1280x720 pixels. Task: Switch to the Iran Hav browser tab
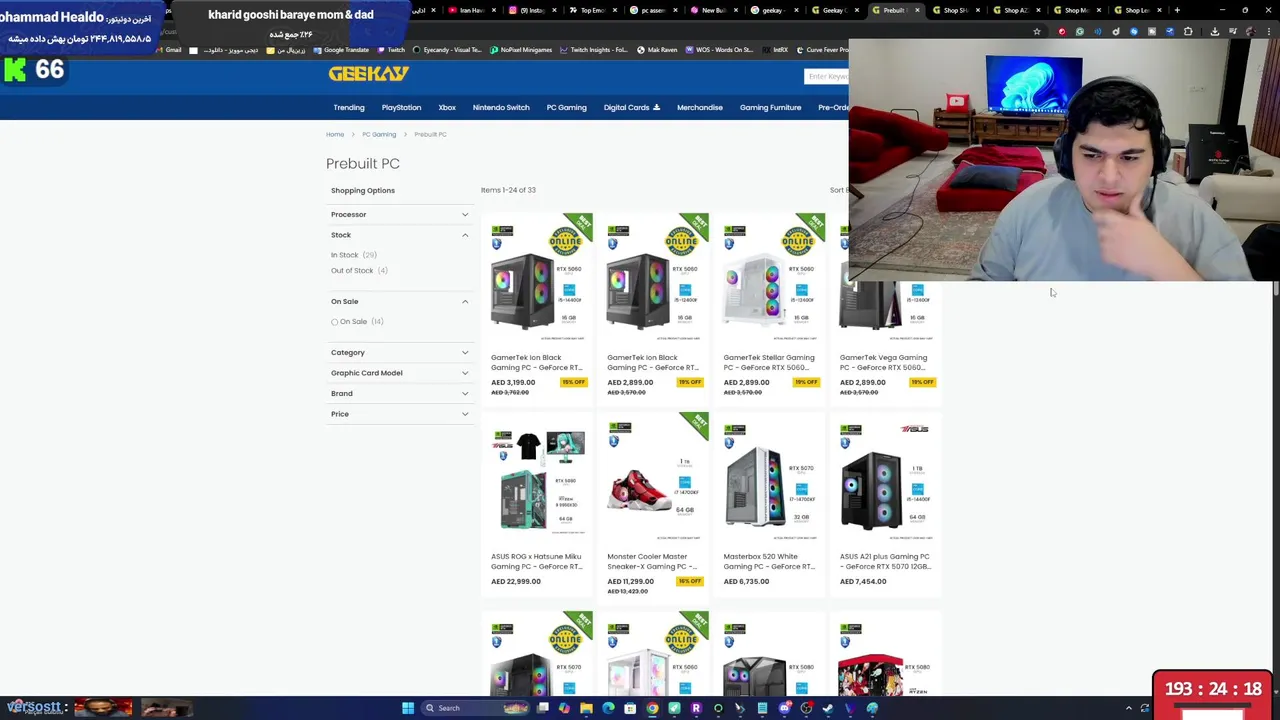tap(470, 10)
